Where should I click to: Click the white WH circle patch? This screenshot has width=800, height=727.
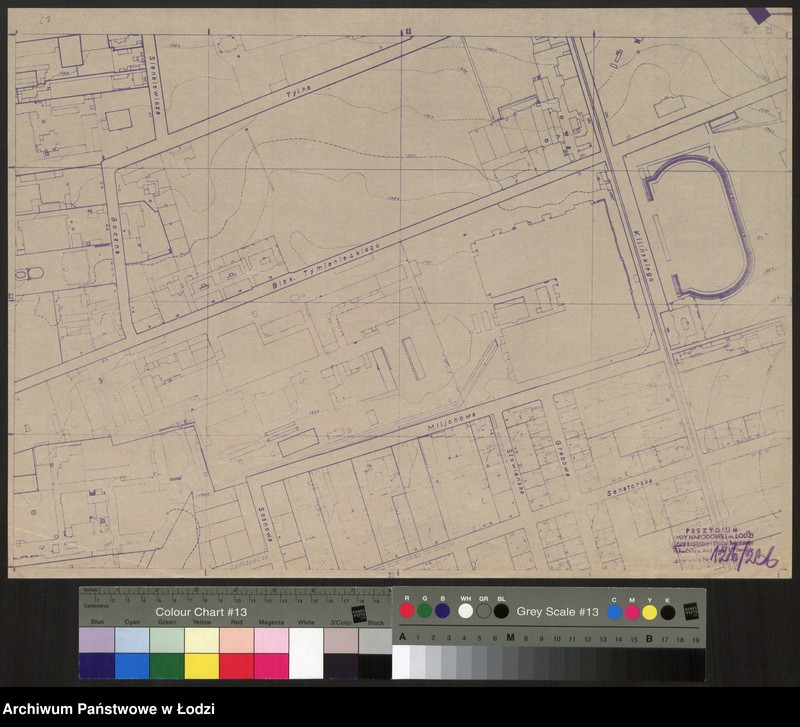[466, 611]
